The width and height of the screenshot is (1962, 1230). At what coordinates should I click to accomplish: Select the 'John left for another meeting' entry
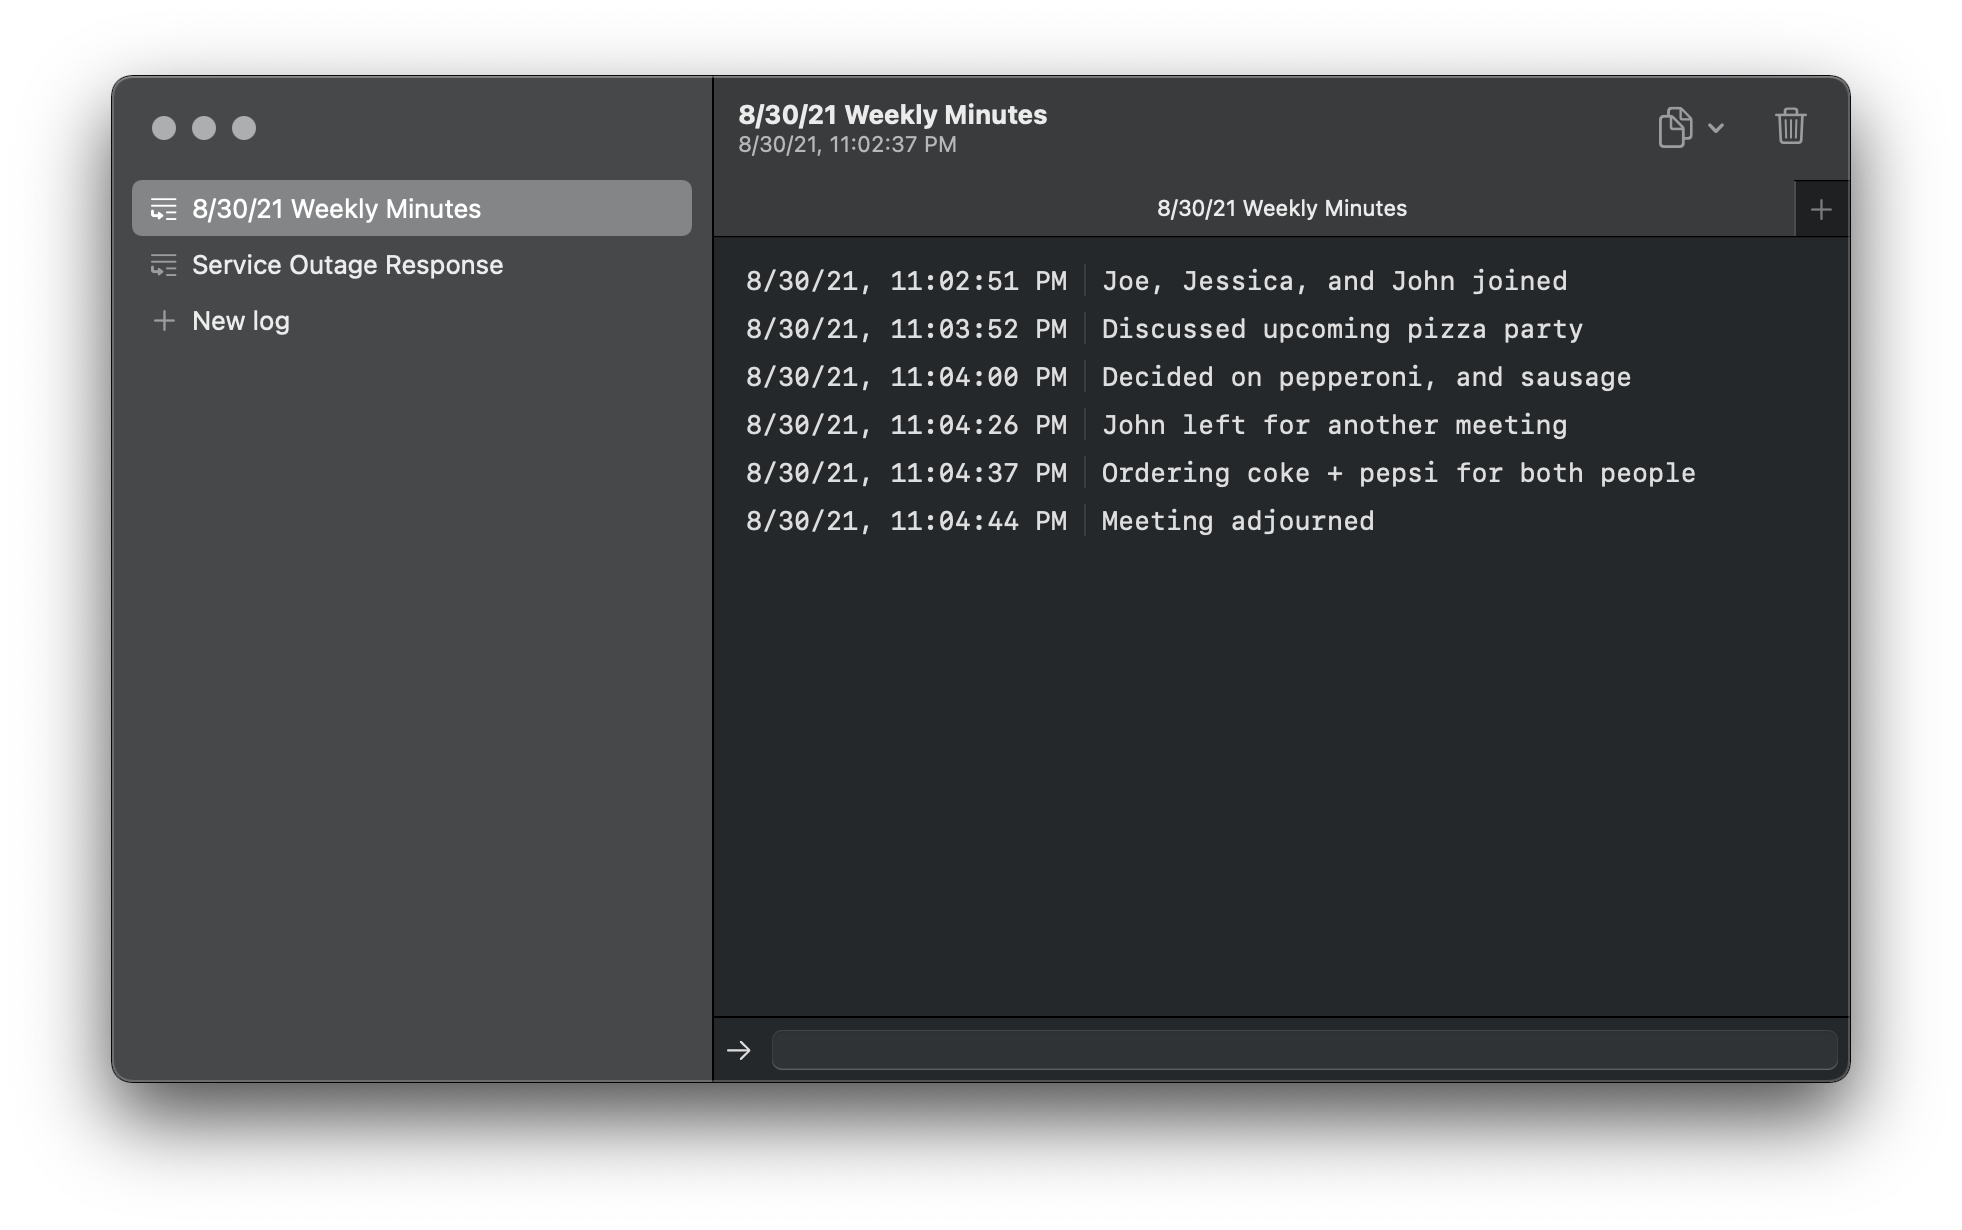pos(1334,425)
